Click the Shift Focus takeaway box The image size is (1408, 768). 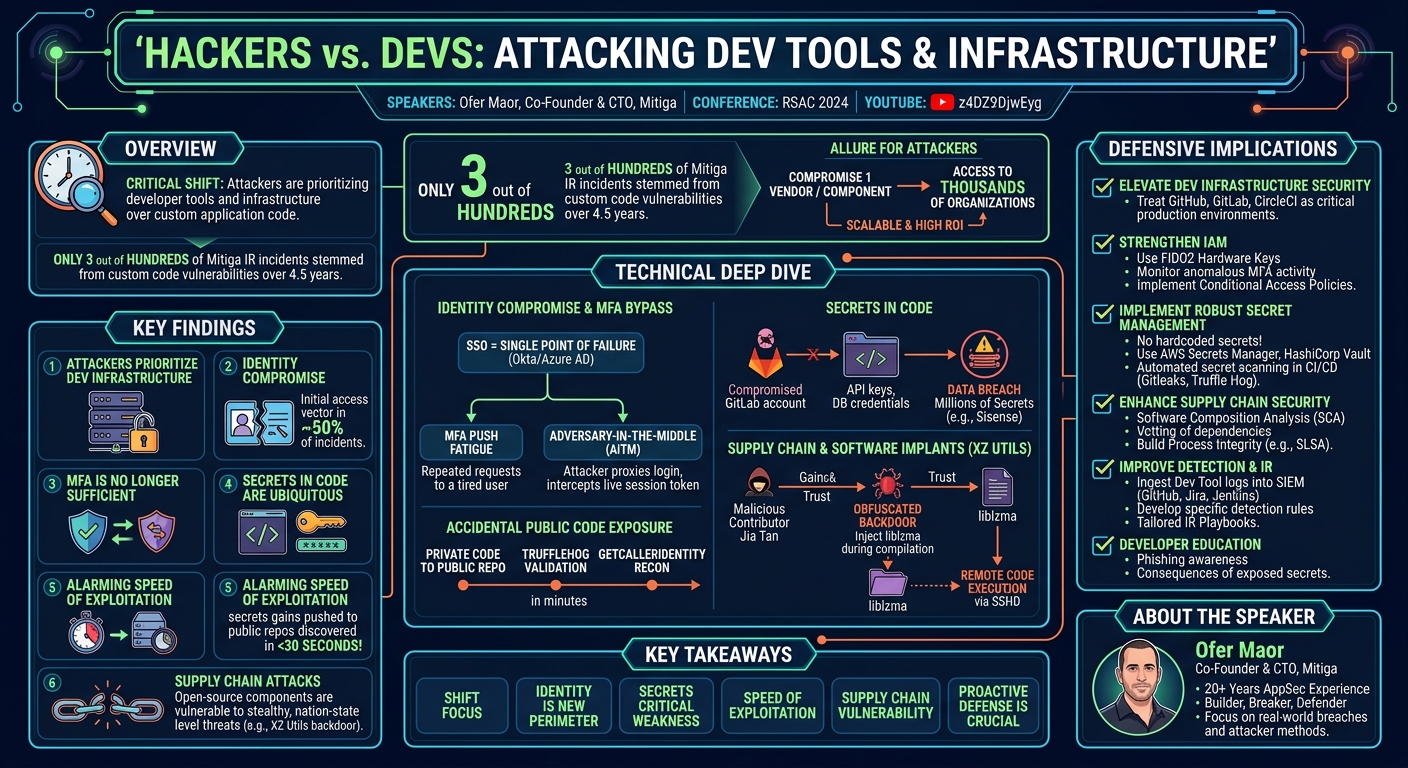point(462,705)
